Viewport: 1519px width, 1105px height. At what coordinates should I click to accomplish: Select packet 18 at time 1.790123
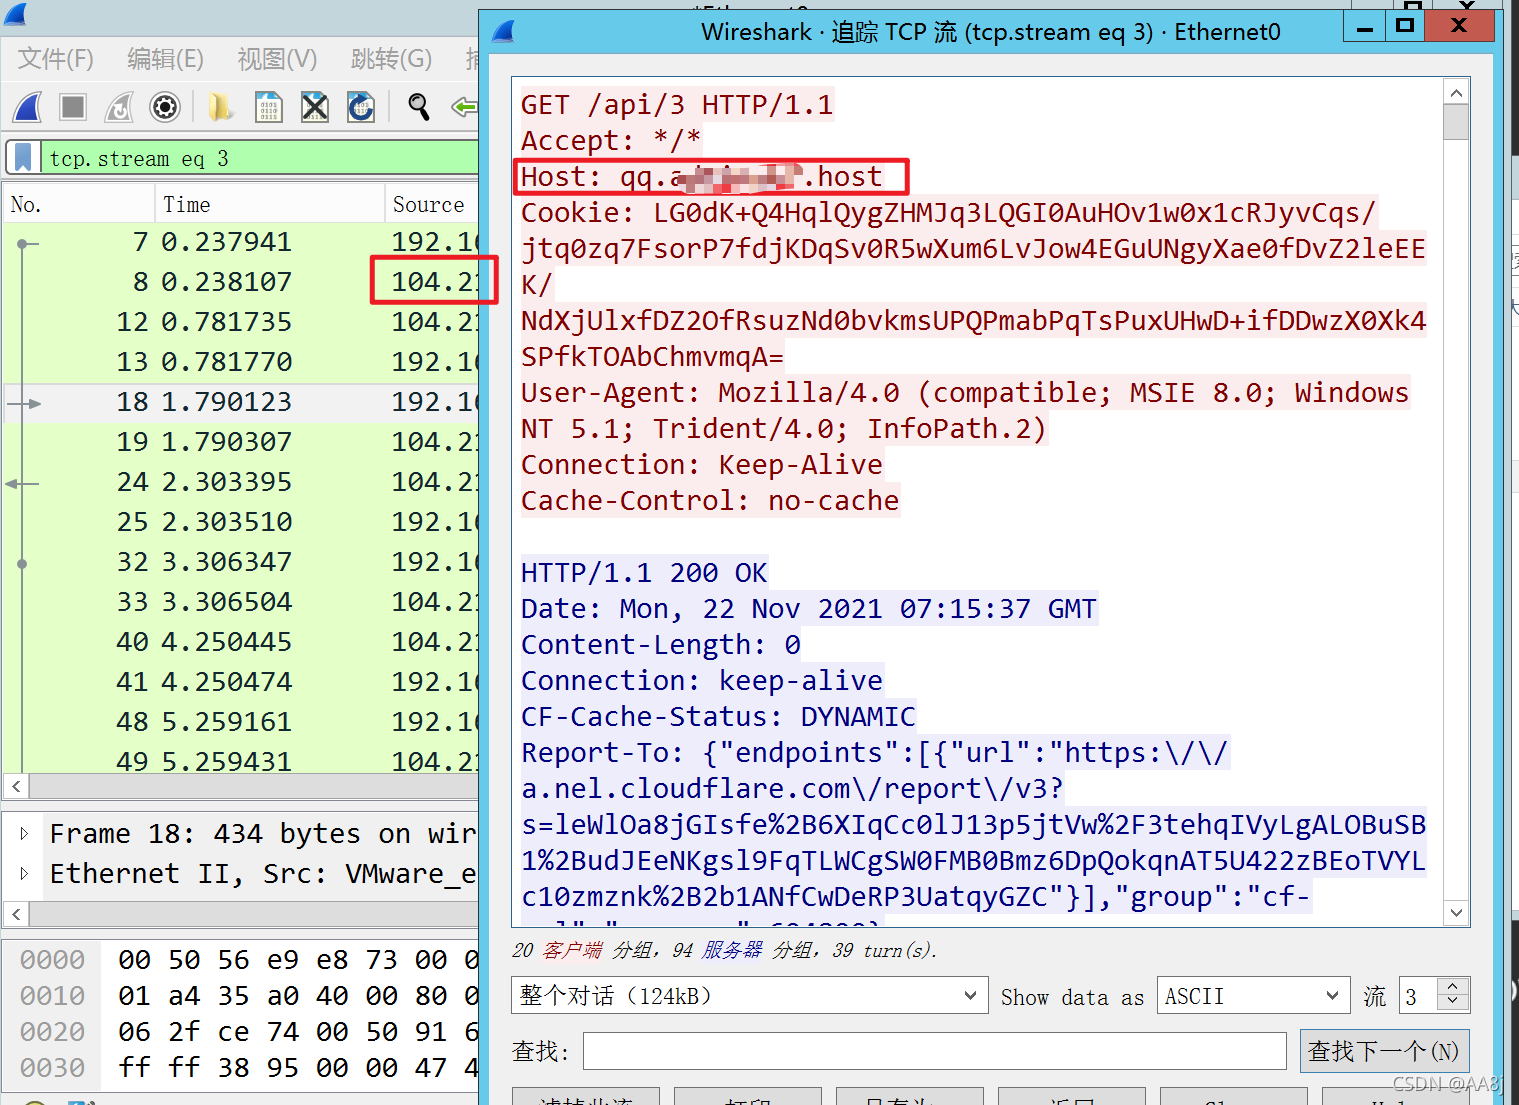click(241, 402)
